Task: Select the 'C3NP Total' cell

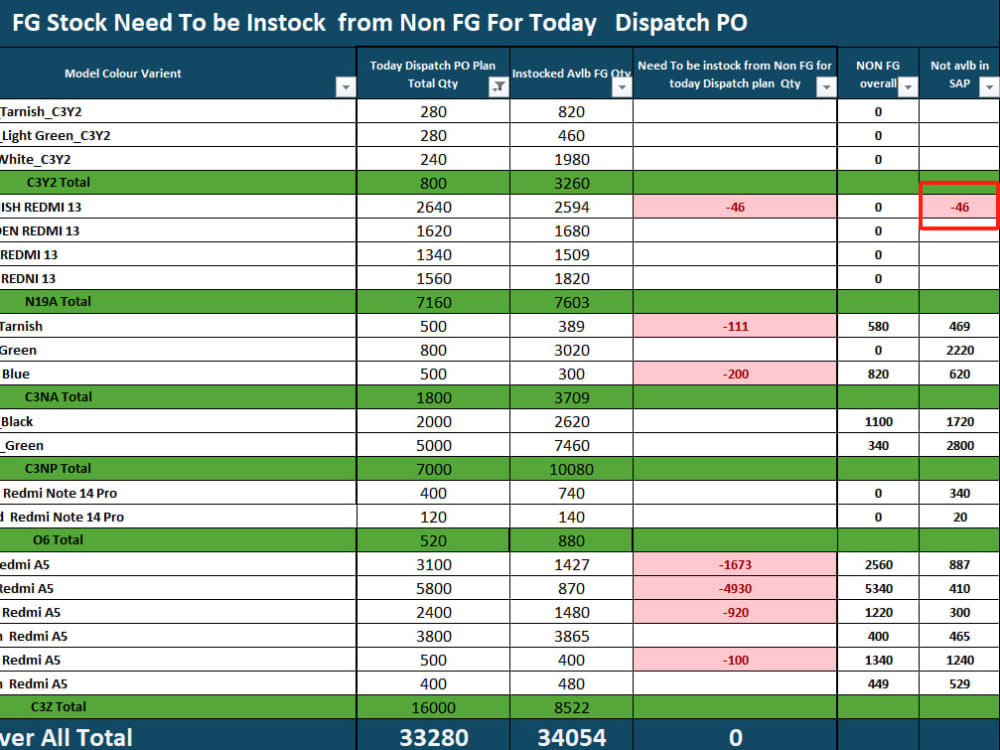Action: pos(177,469)
